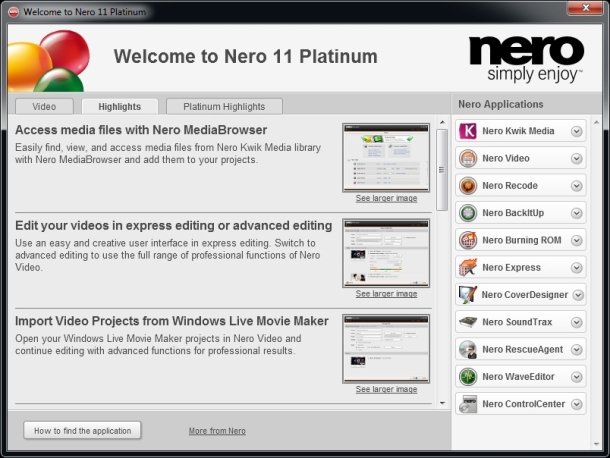610x458 pixels.
Task: Open the Nero CoverDesigner icon
Action: pyautogui.click(x=468, y=295)
